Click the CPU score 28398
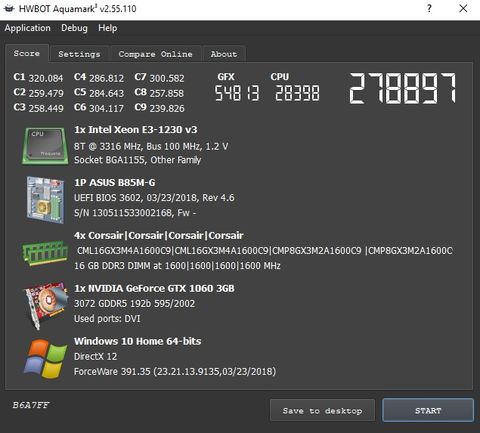The image size is (480, 433). (x=297, y=93)
